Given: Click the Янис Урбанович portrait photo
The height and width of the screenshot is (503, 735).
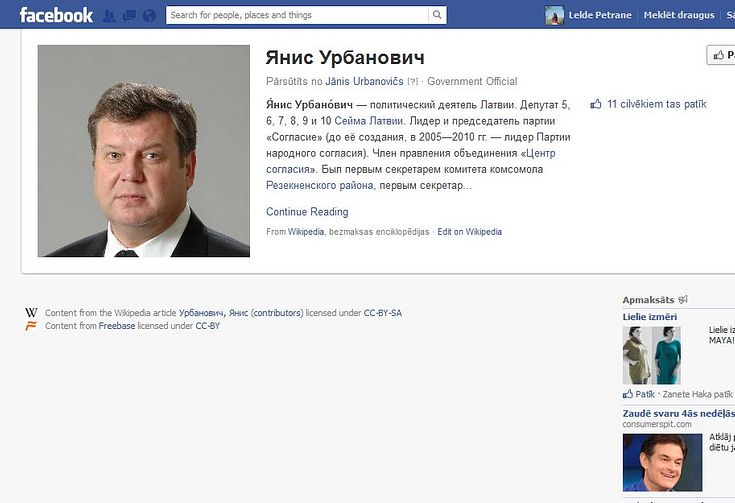Looking at the screenshot, I should coord(143,151).
